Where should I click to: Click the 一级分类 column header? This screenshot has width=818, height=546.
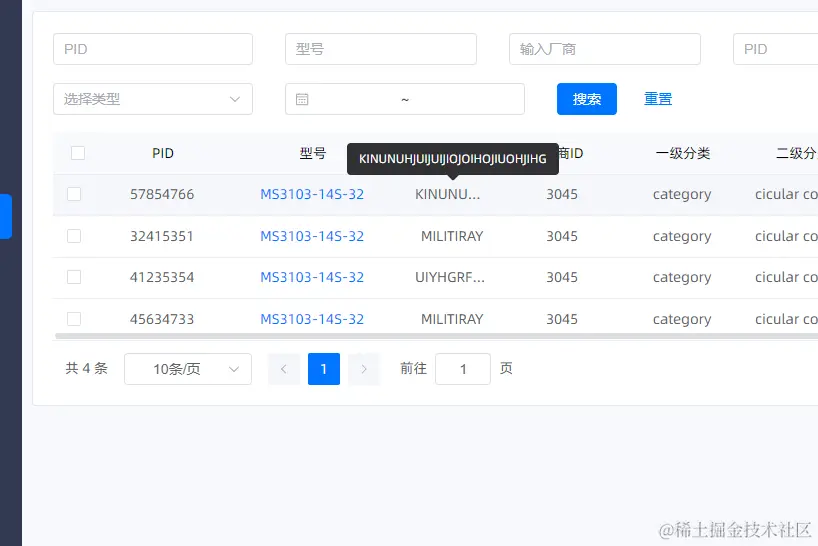[x=682, y=153]
